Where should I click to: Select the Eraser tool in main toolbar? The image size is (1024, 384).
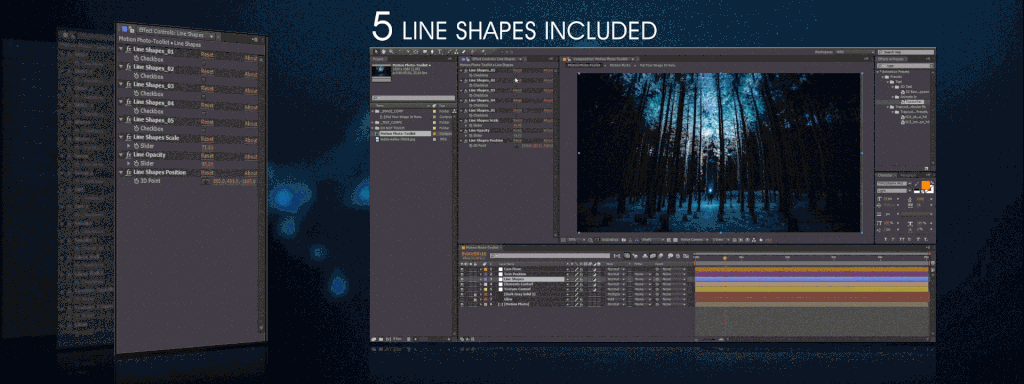click(464, 52)
